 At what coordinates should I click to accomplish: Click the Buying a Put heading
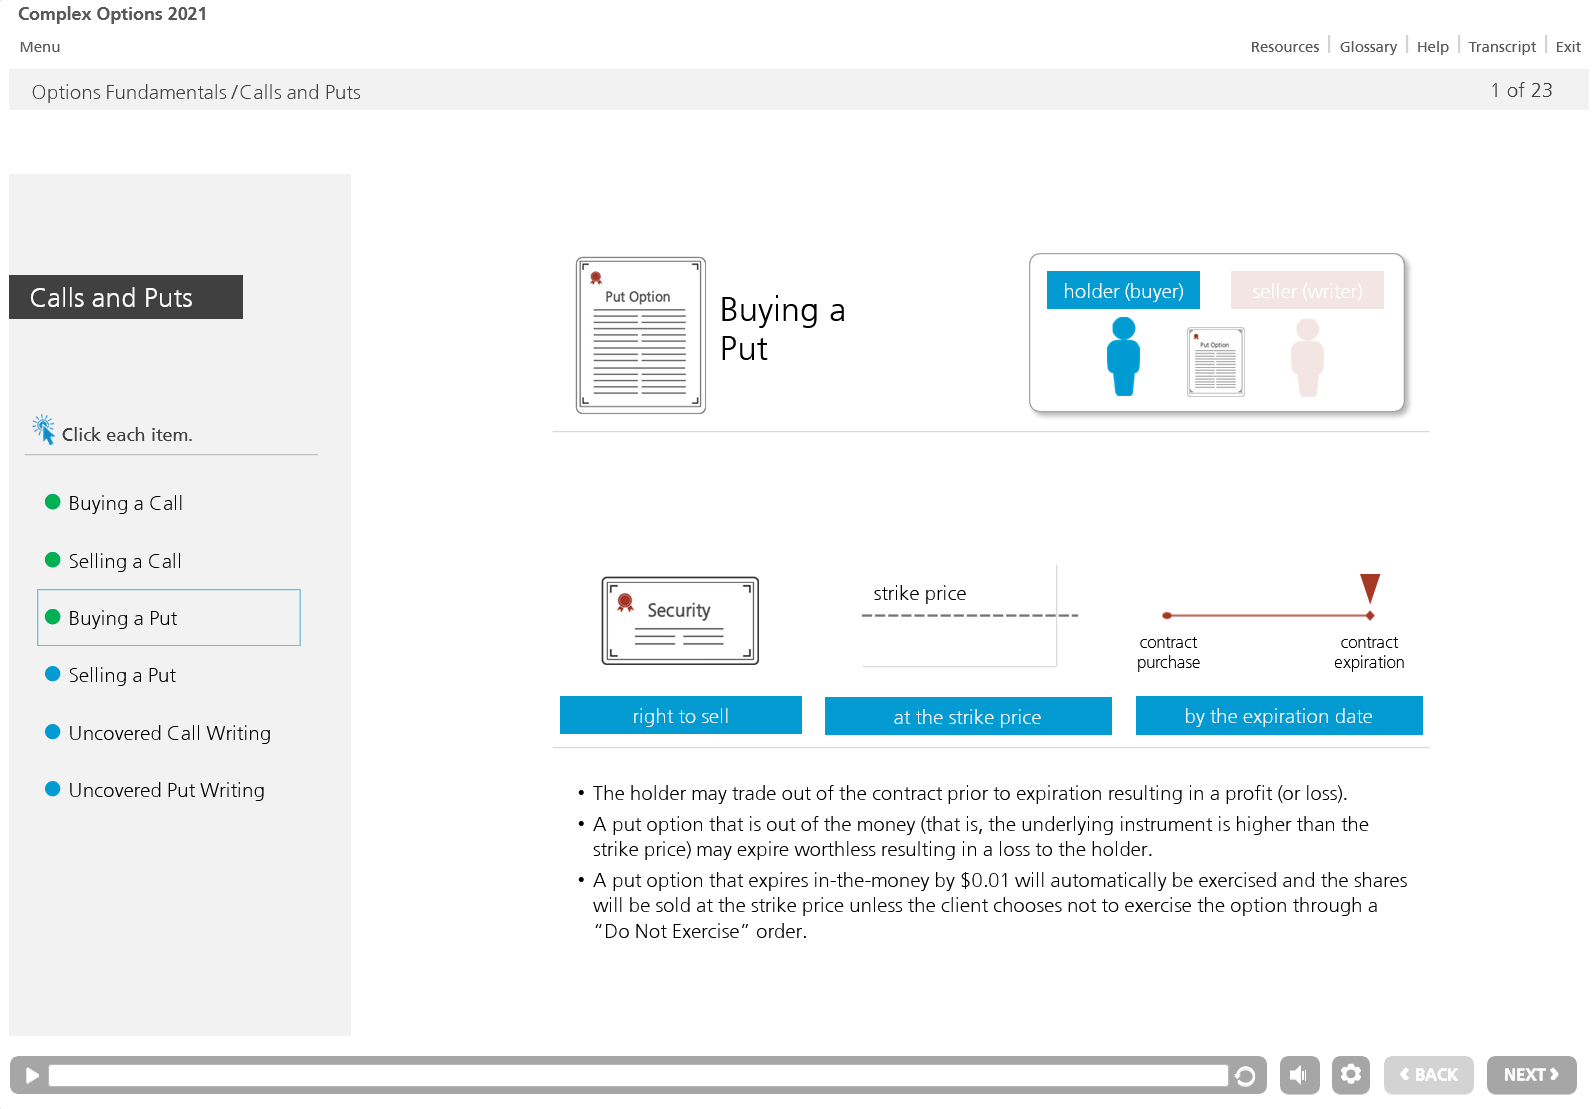782,329
